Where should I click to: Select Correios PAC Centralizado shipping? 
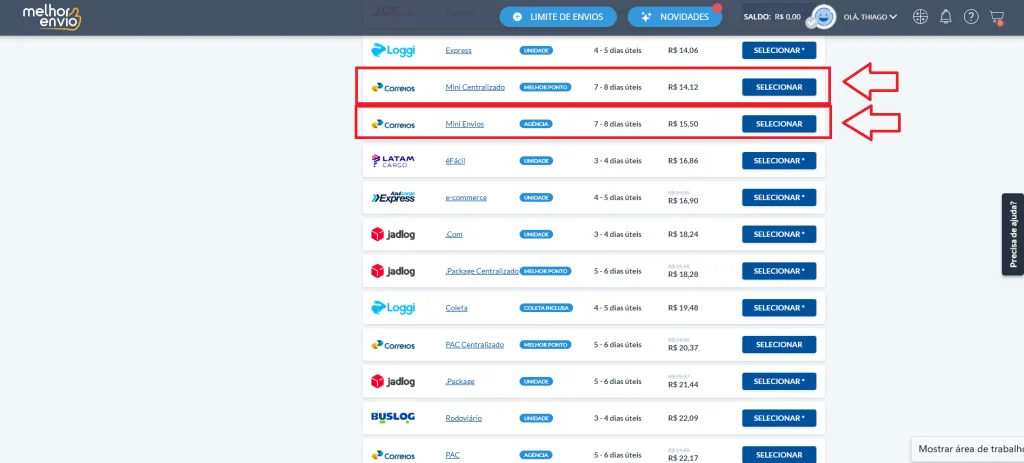tap(779, 344)
